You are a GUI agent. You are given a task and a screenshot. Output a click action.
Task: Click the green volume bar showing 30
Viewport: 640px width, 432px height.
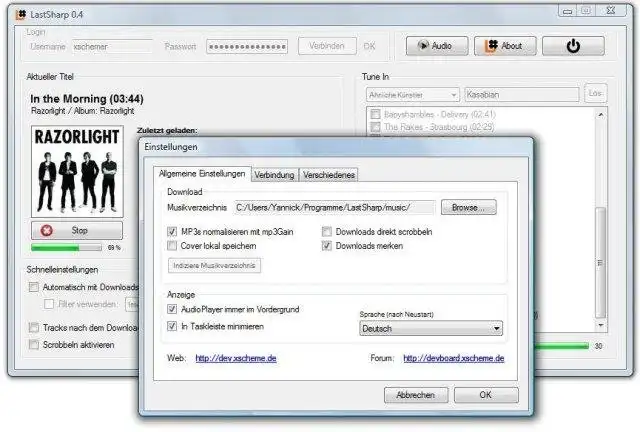[562, 346]
